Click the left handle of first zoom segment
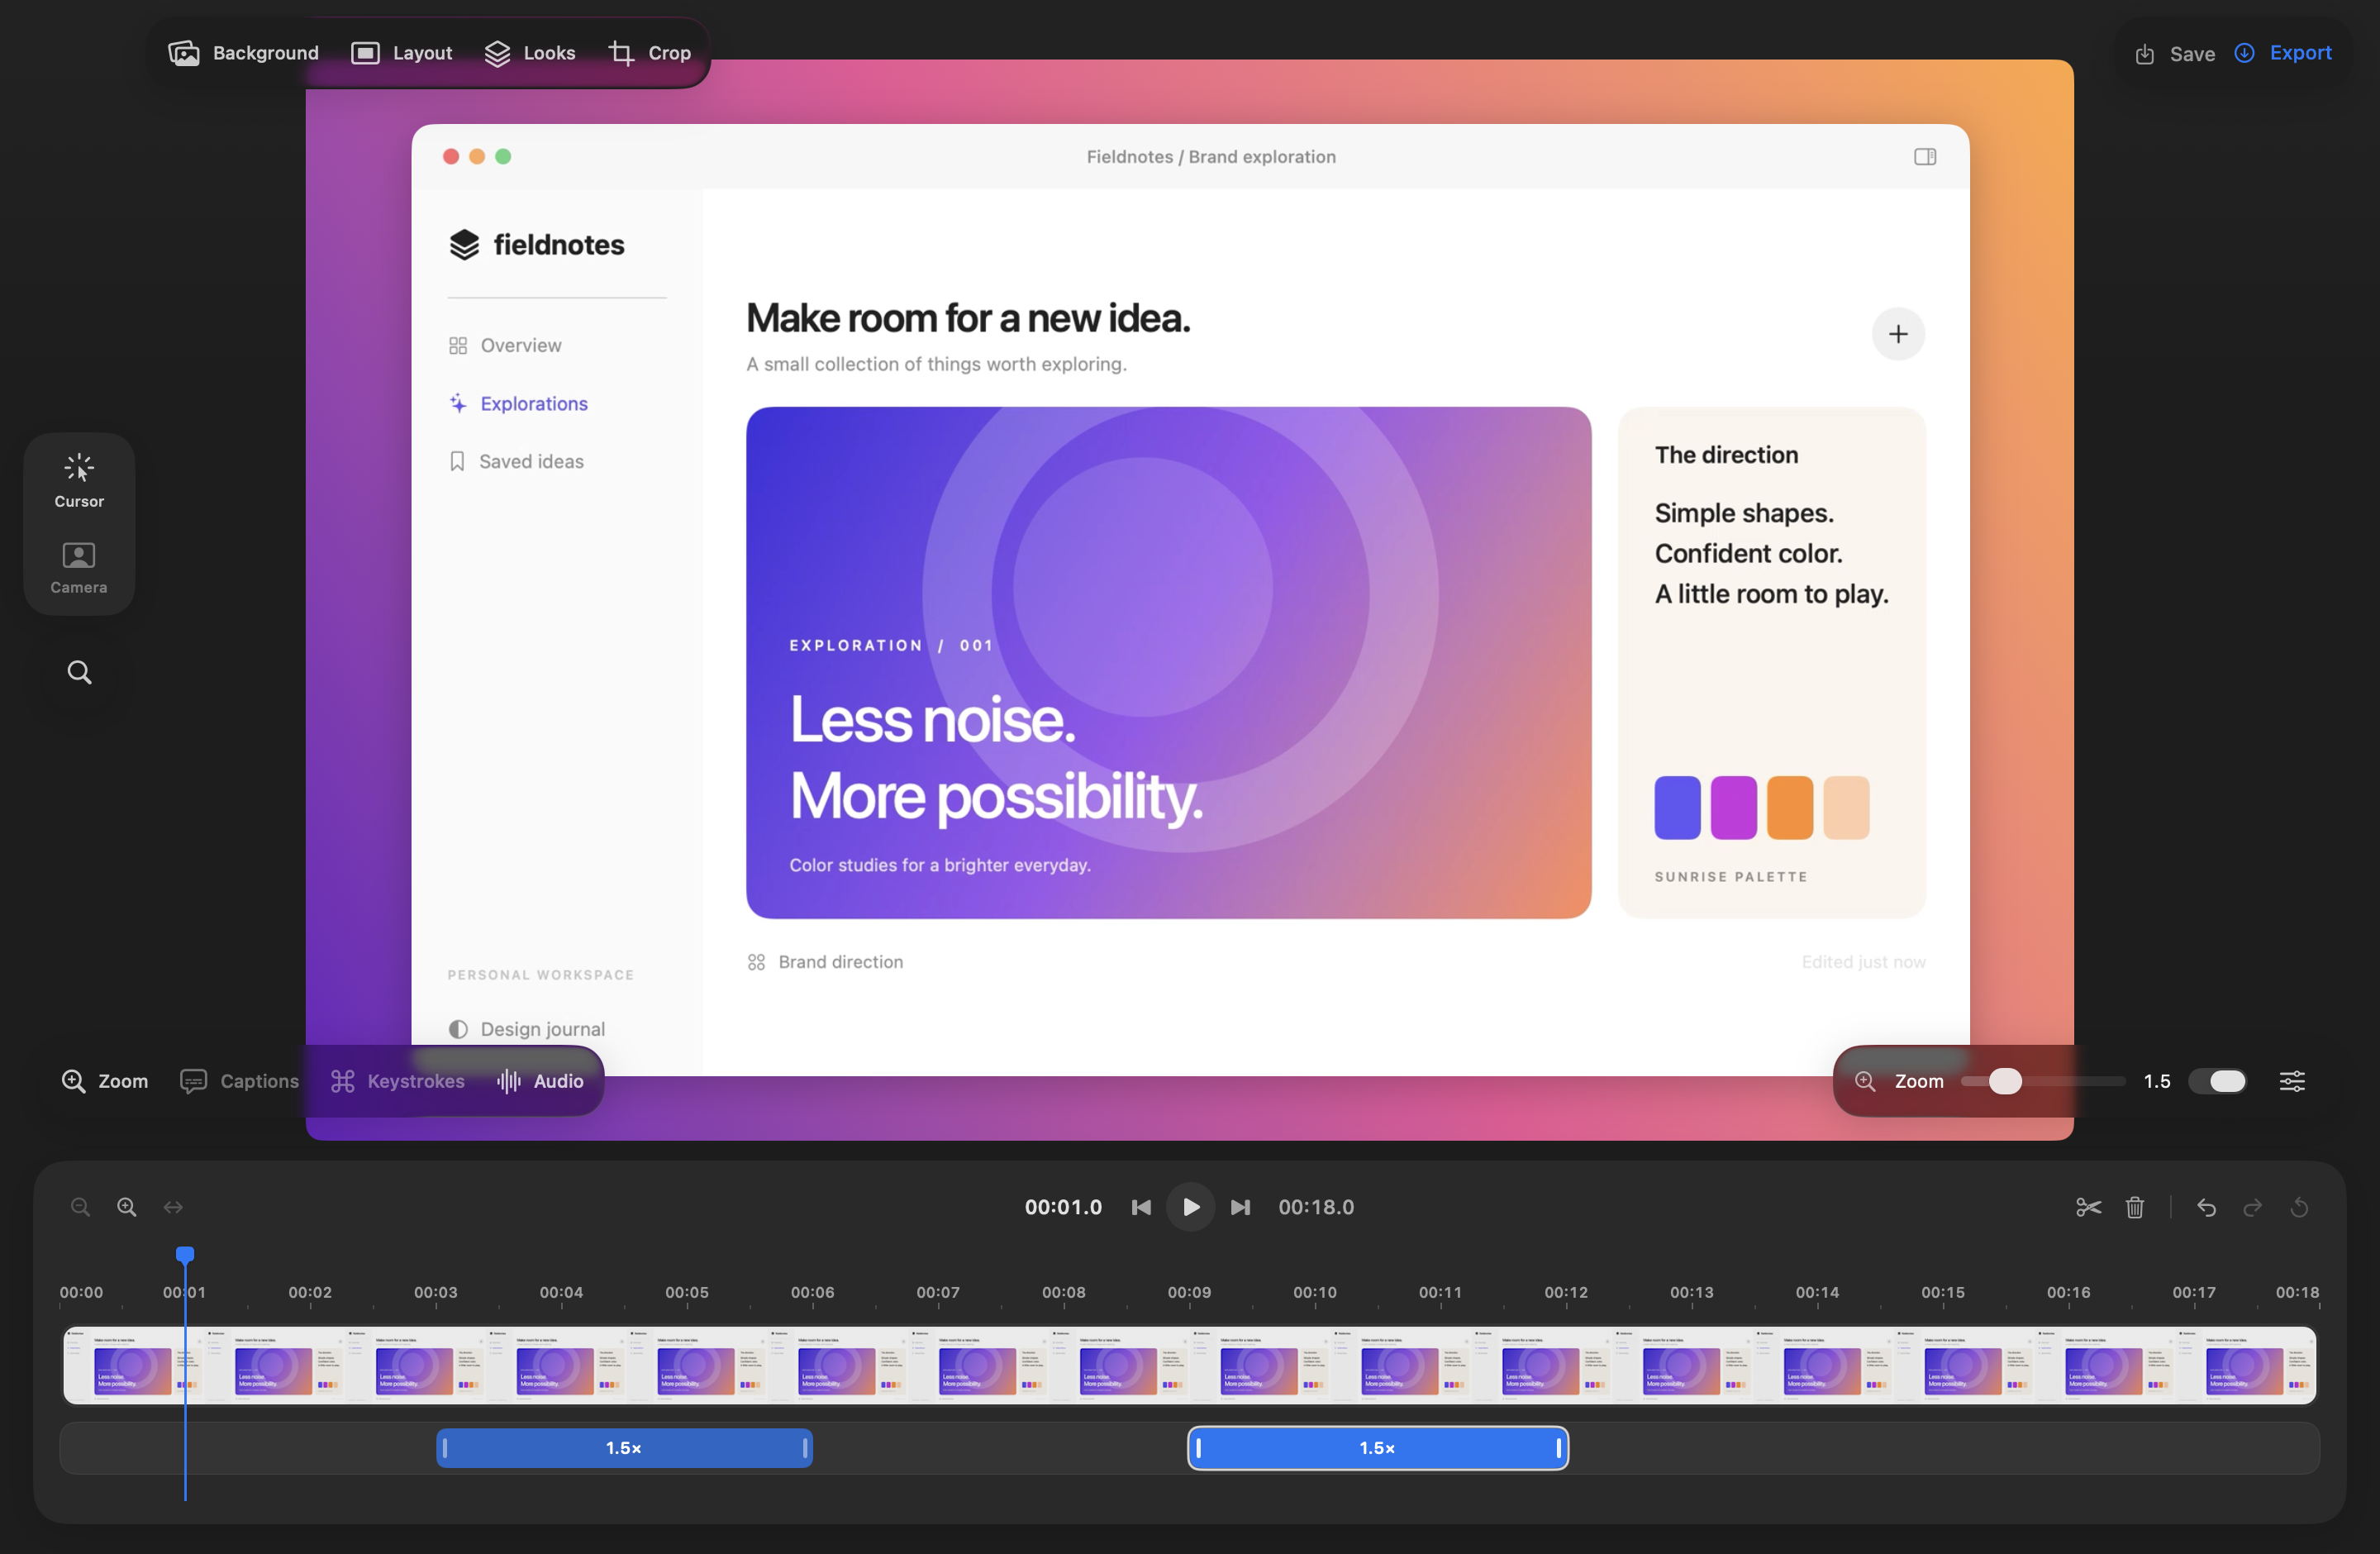Image resolution: width=2380 pixels, height=1554 pixels. tap(445, 1448)
